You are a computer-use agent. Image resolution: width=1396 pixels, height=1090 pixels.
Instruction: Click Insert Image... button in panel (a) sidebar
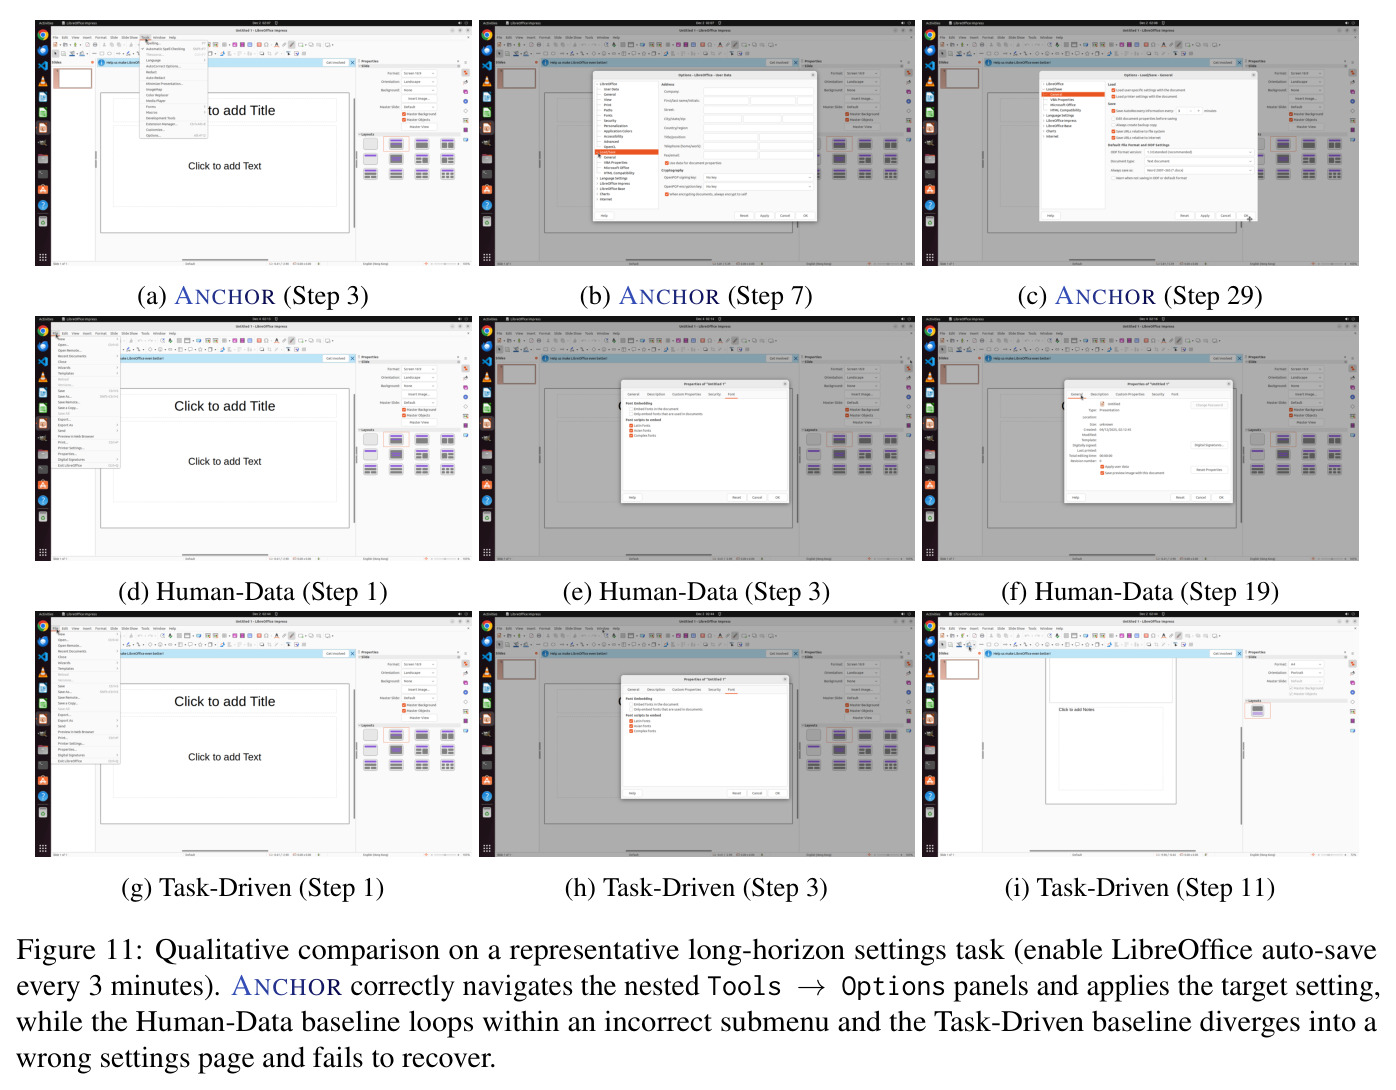[x=419, y=98]
